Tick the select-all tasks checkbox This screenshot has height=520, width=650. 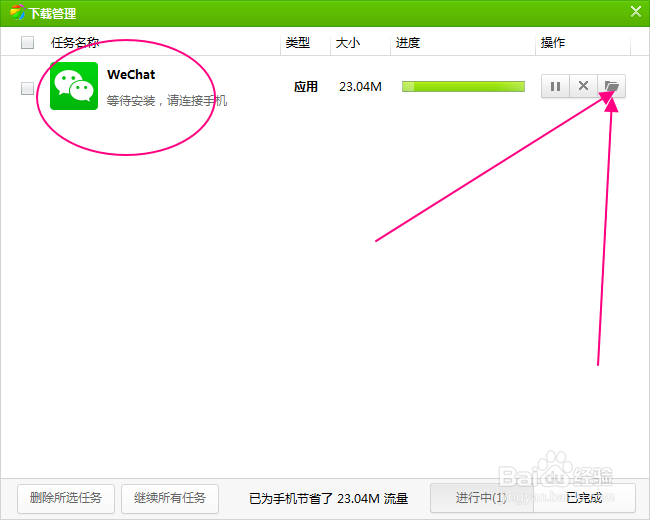click(27, 42)
